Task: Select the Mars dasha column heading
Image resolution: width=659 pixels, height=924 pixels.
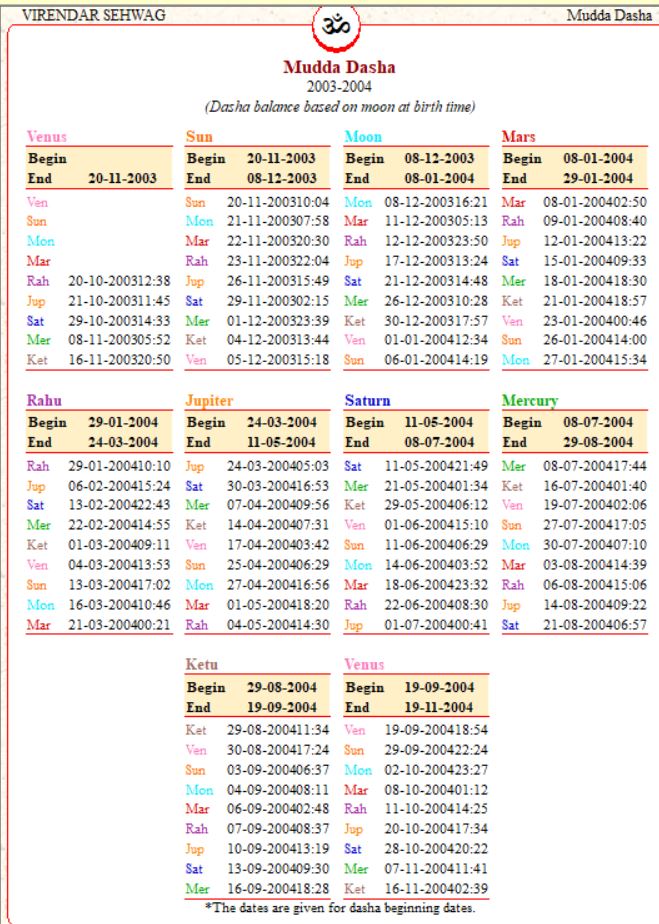Action: 520,136
